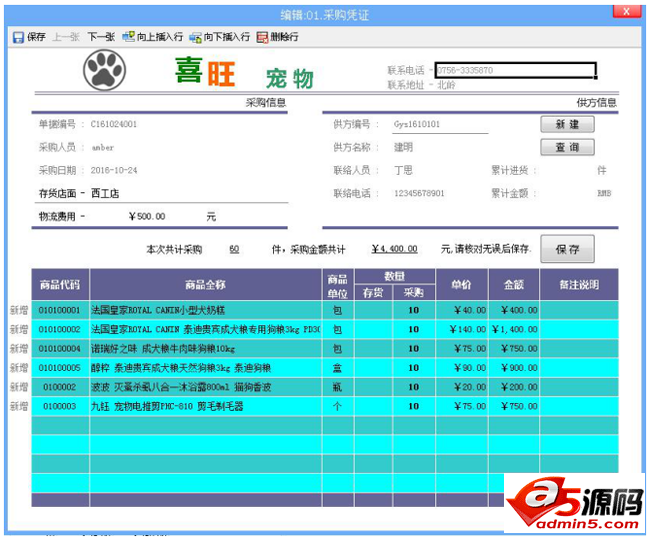Click 保存 label in the toolbar
Screen dimensions: 650x538
click(x=36, y=37)
